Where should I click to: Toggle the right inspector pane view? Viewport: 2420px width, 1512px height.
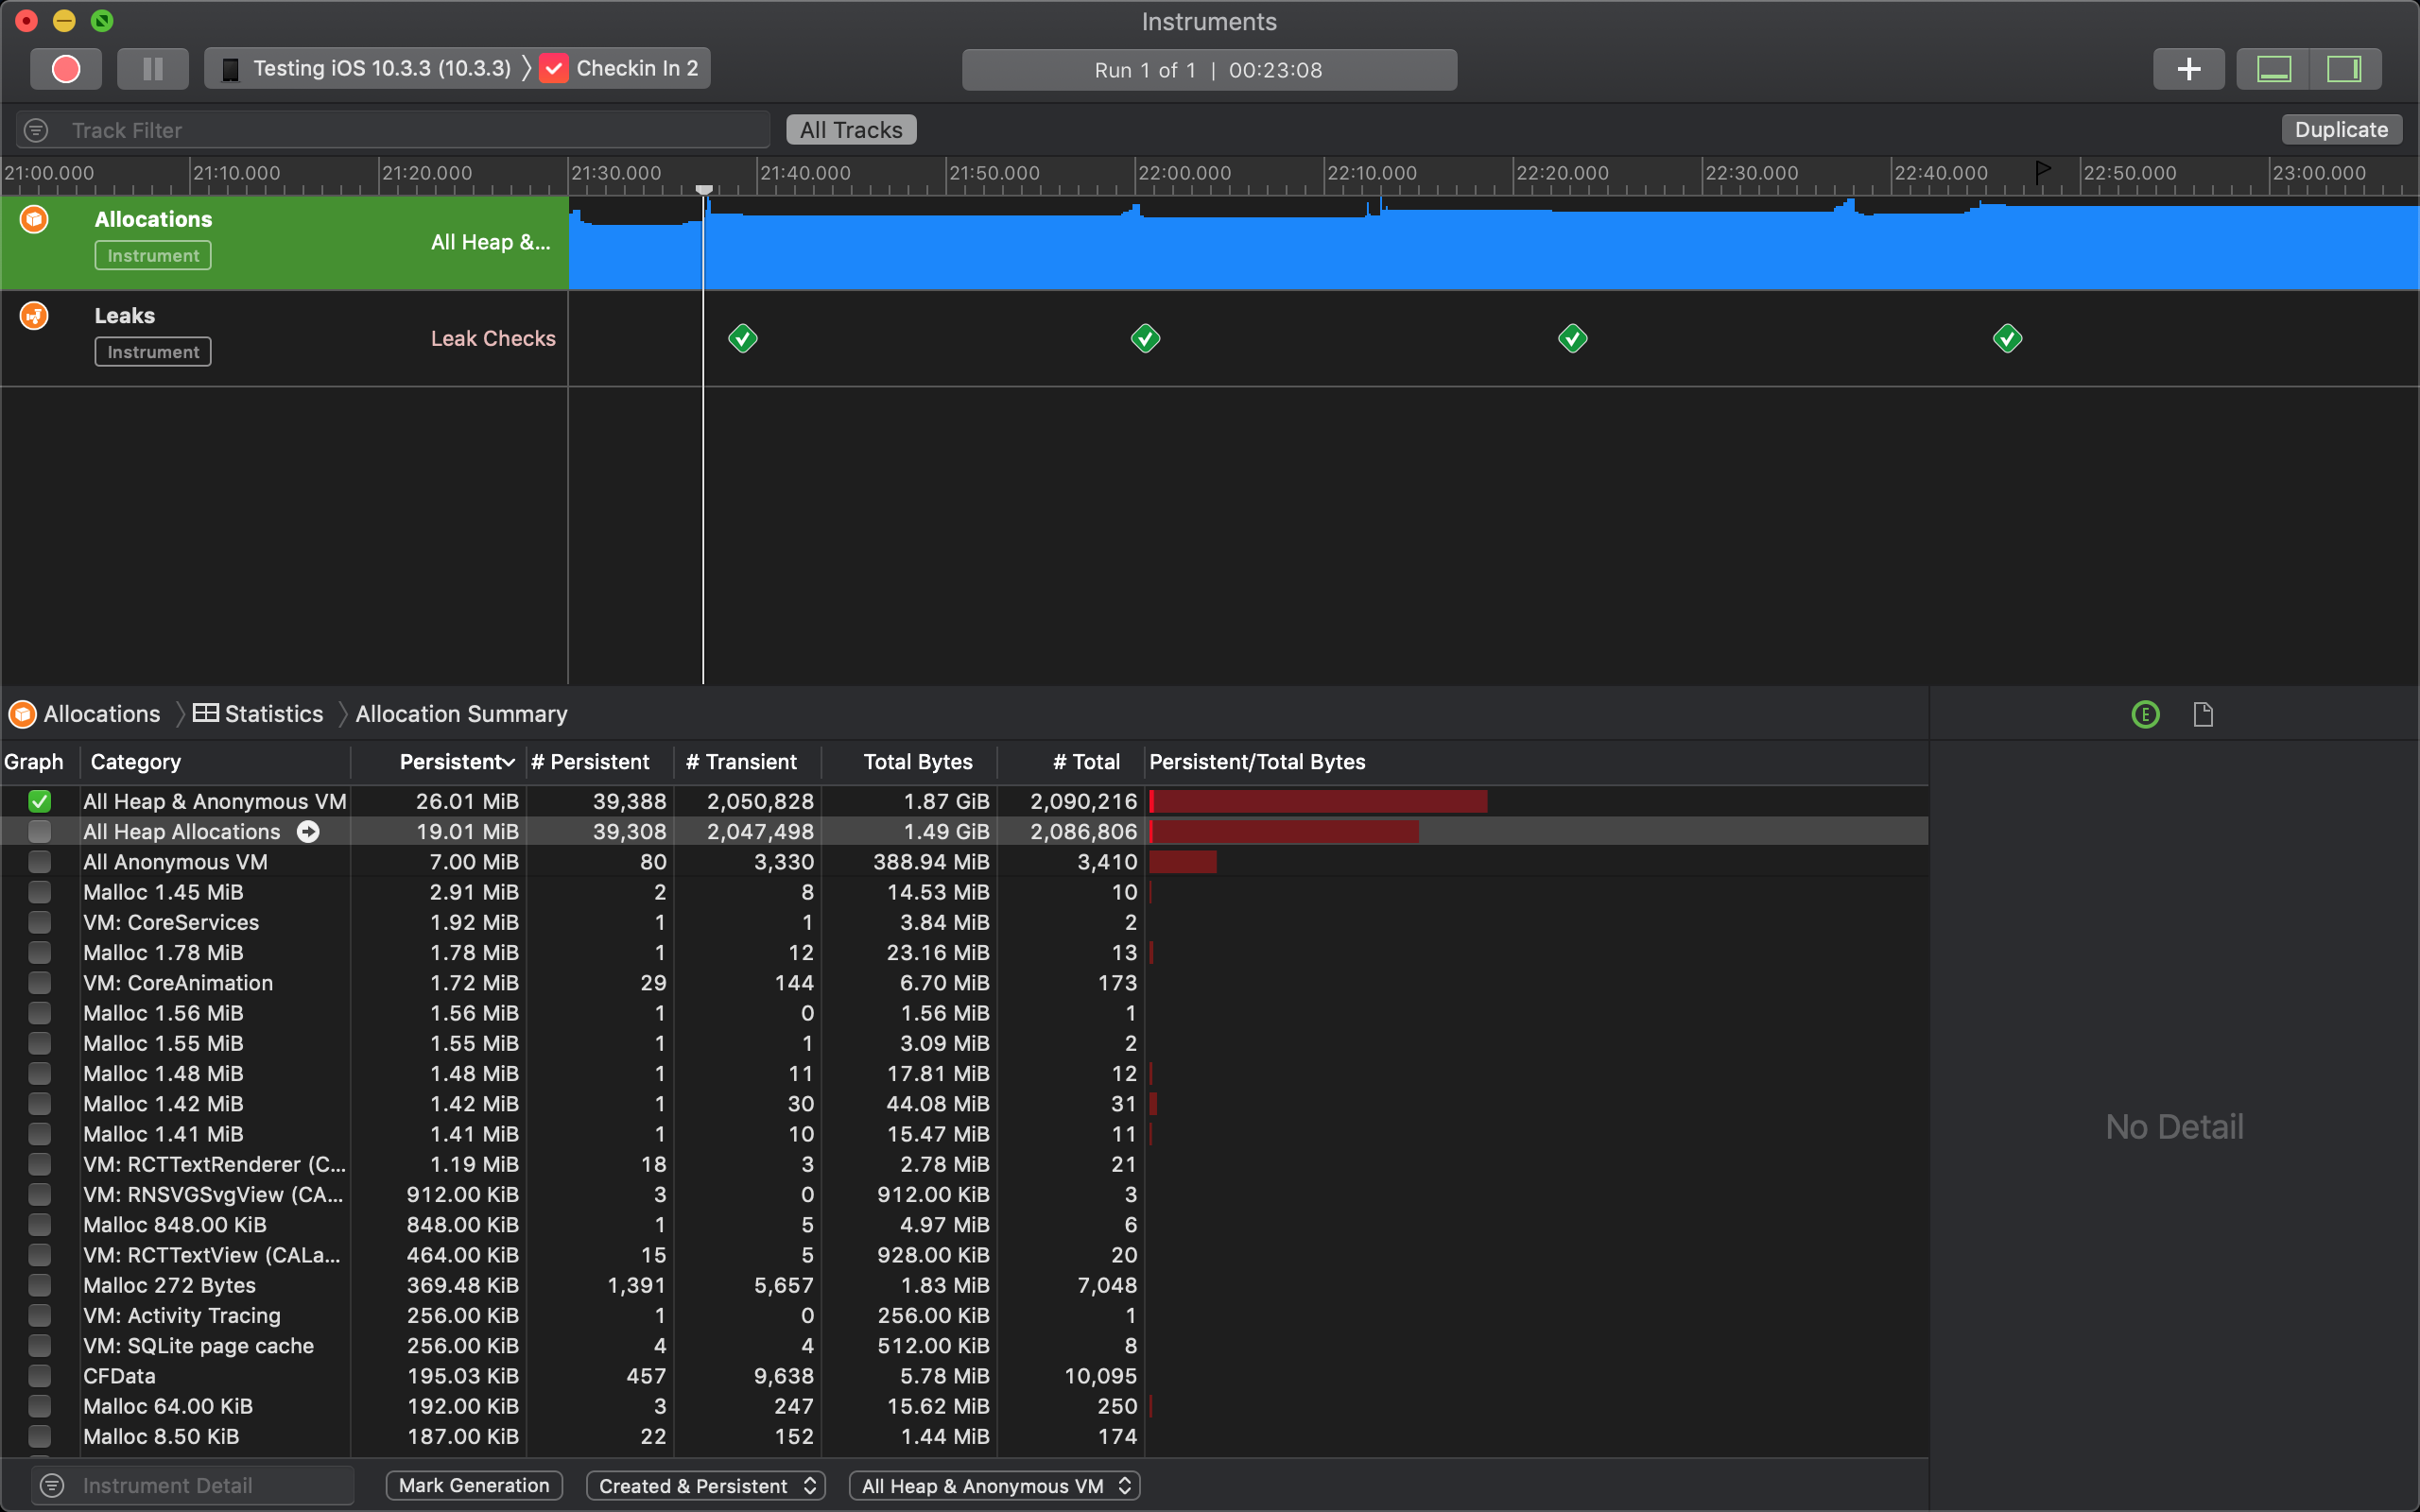pyautogui.click(x=2344, y=69)
